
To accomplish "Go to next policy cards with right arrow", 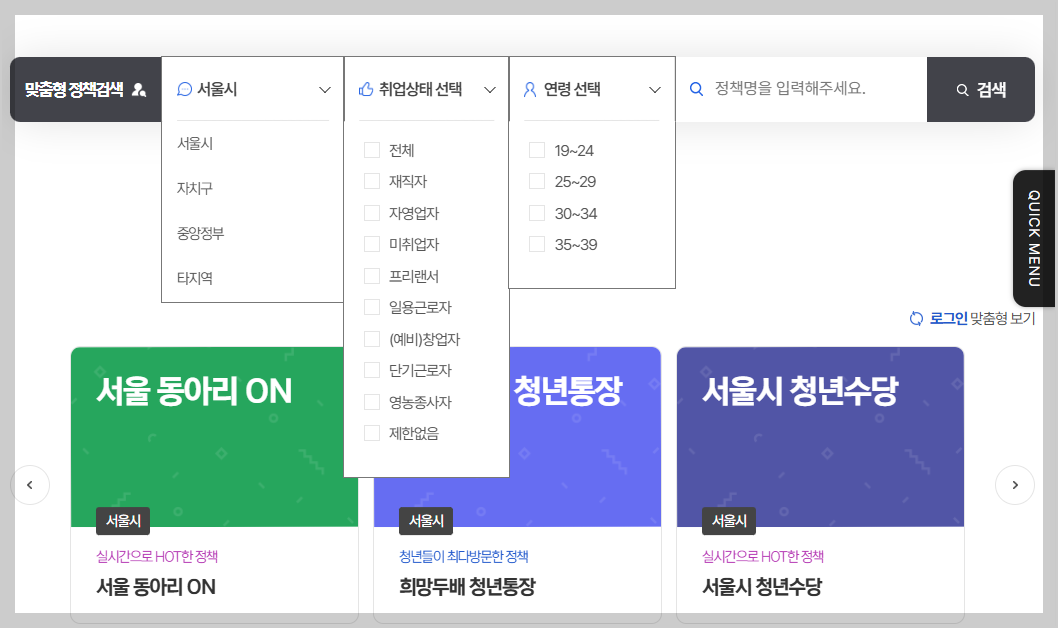I will pos(1015,485).
